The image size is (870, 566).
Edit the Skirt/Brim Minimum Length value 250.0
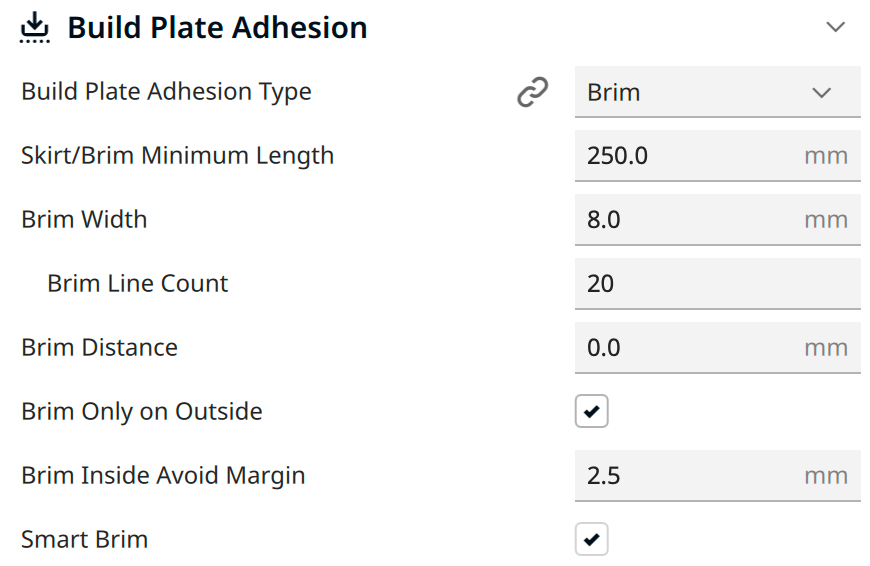pos(717,156)
